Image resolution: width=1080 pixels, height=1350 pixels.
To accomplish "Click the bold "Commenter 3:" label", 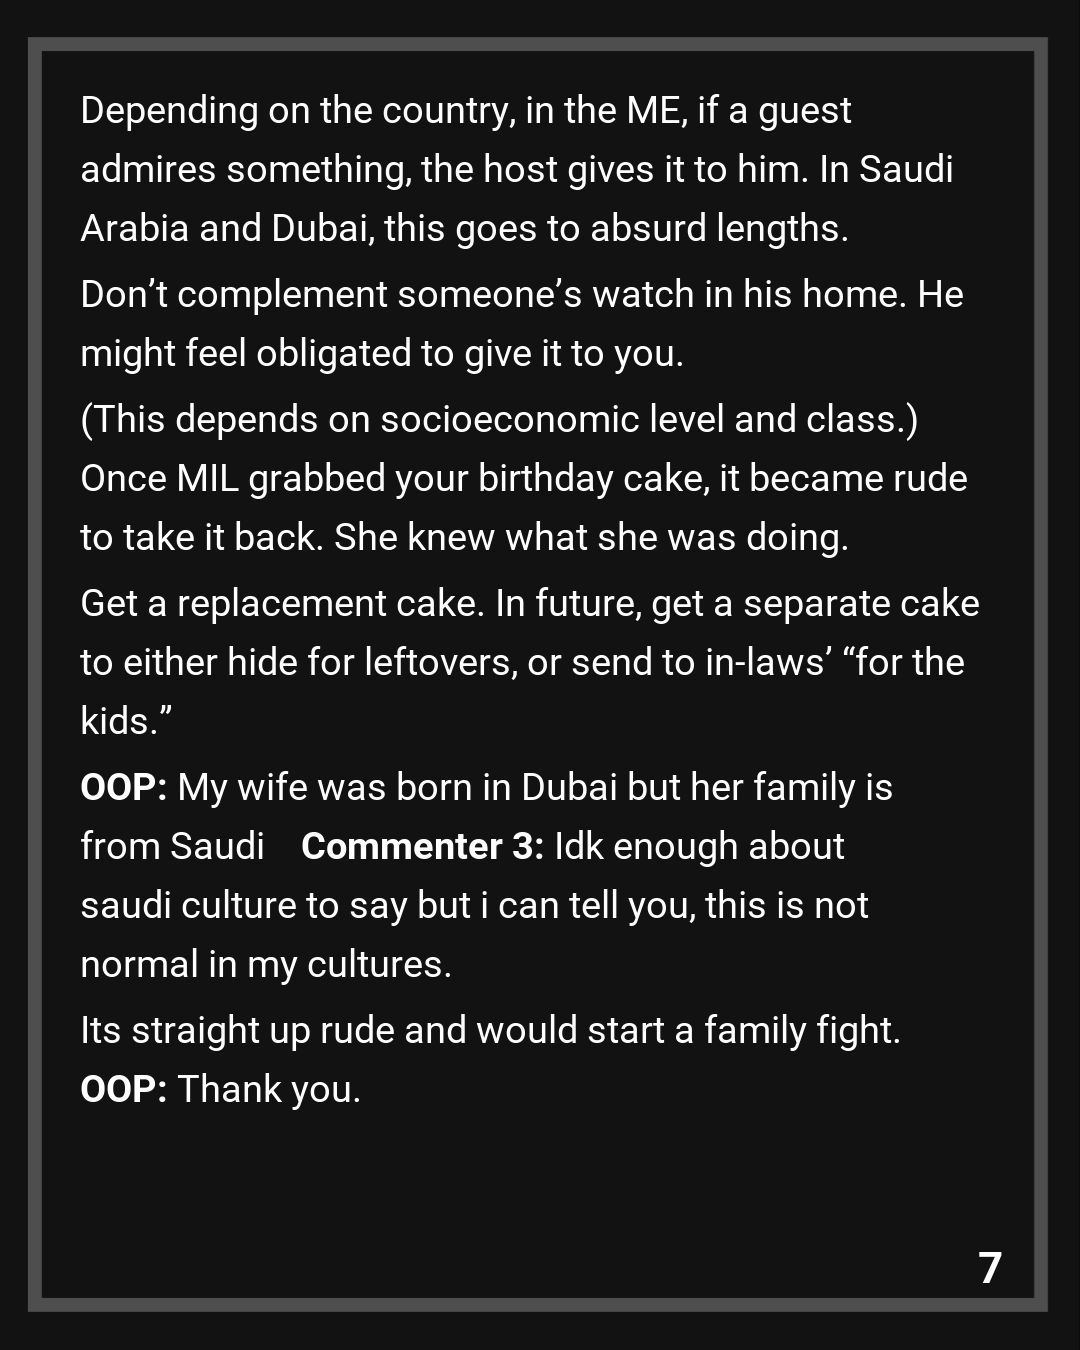I will 422,847.
